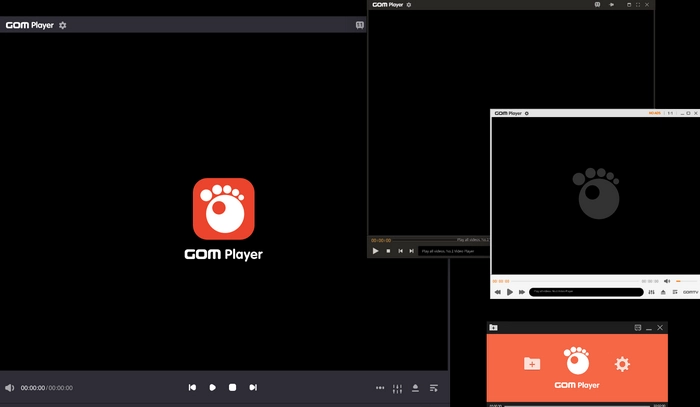Mute speaker in white skin player
Viewport: 700px width, 407px height.
point(667,281)
